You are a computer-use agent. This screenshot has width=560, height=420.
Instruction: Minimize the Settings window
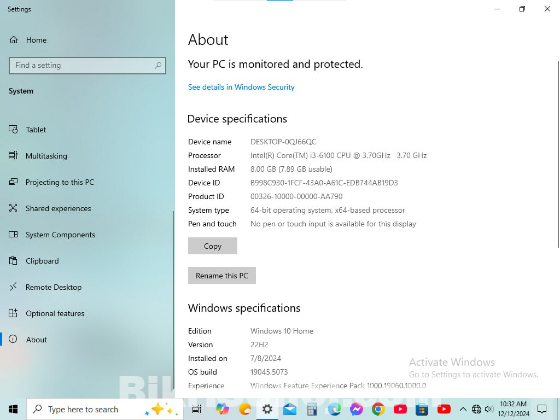[497, 9]
